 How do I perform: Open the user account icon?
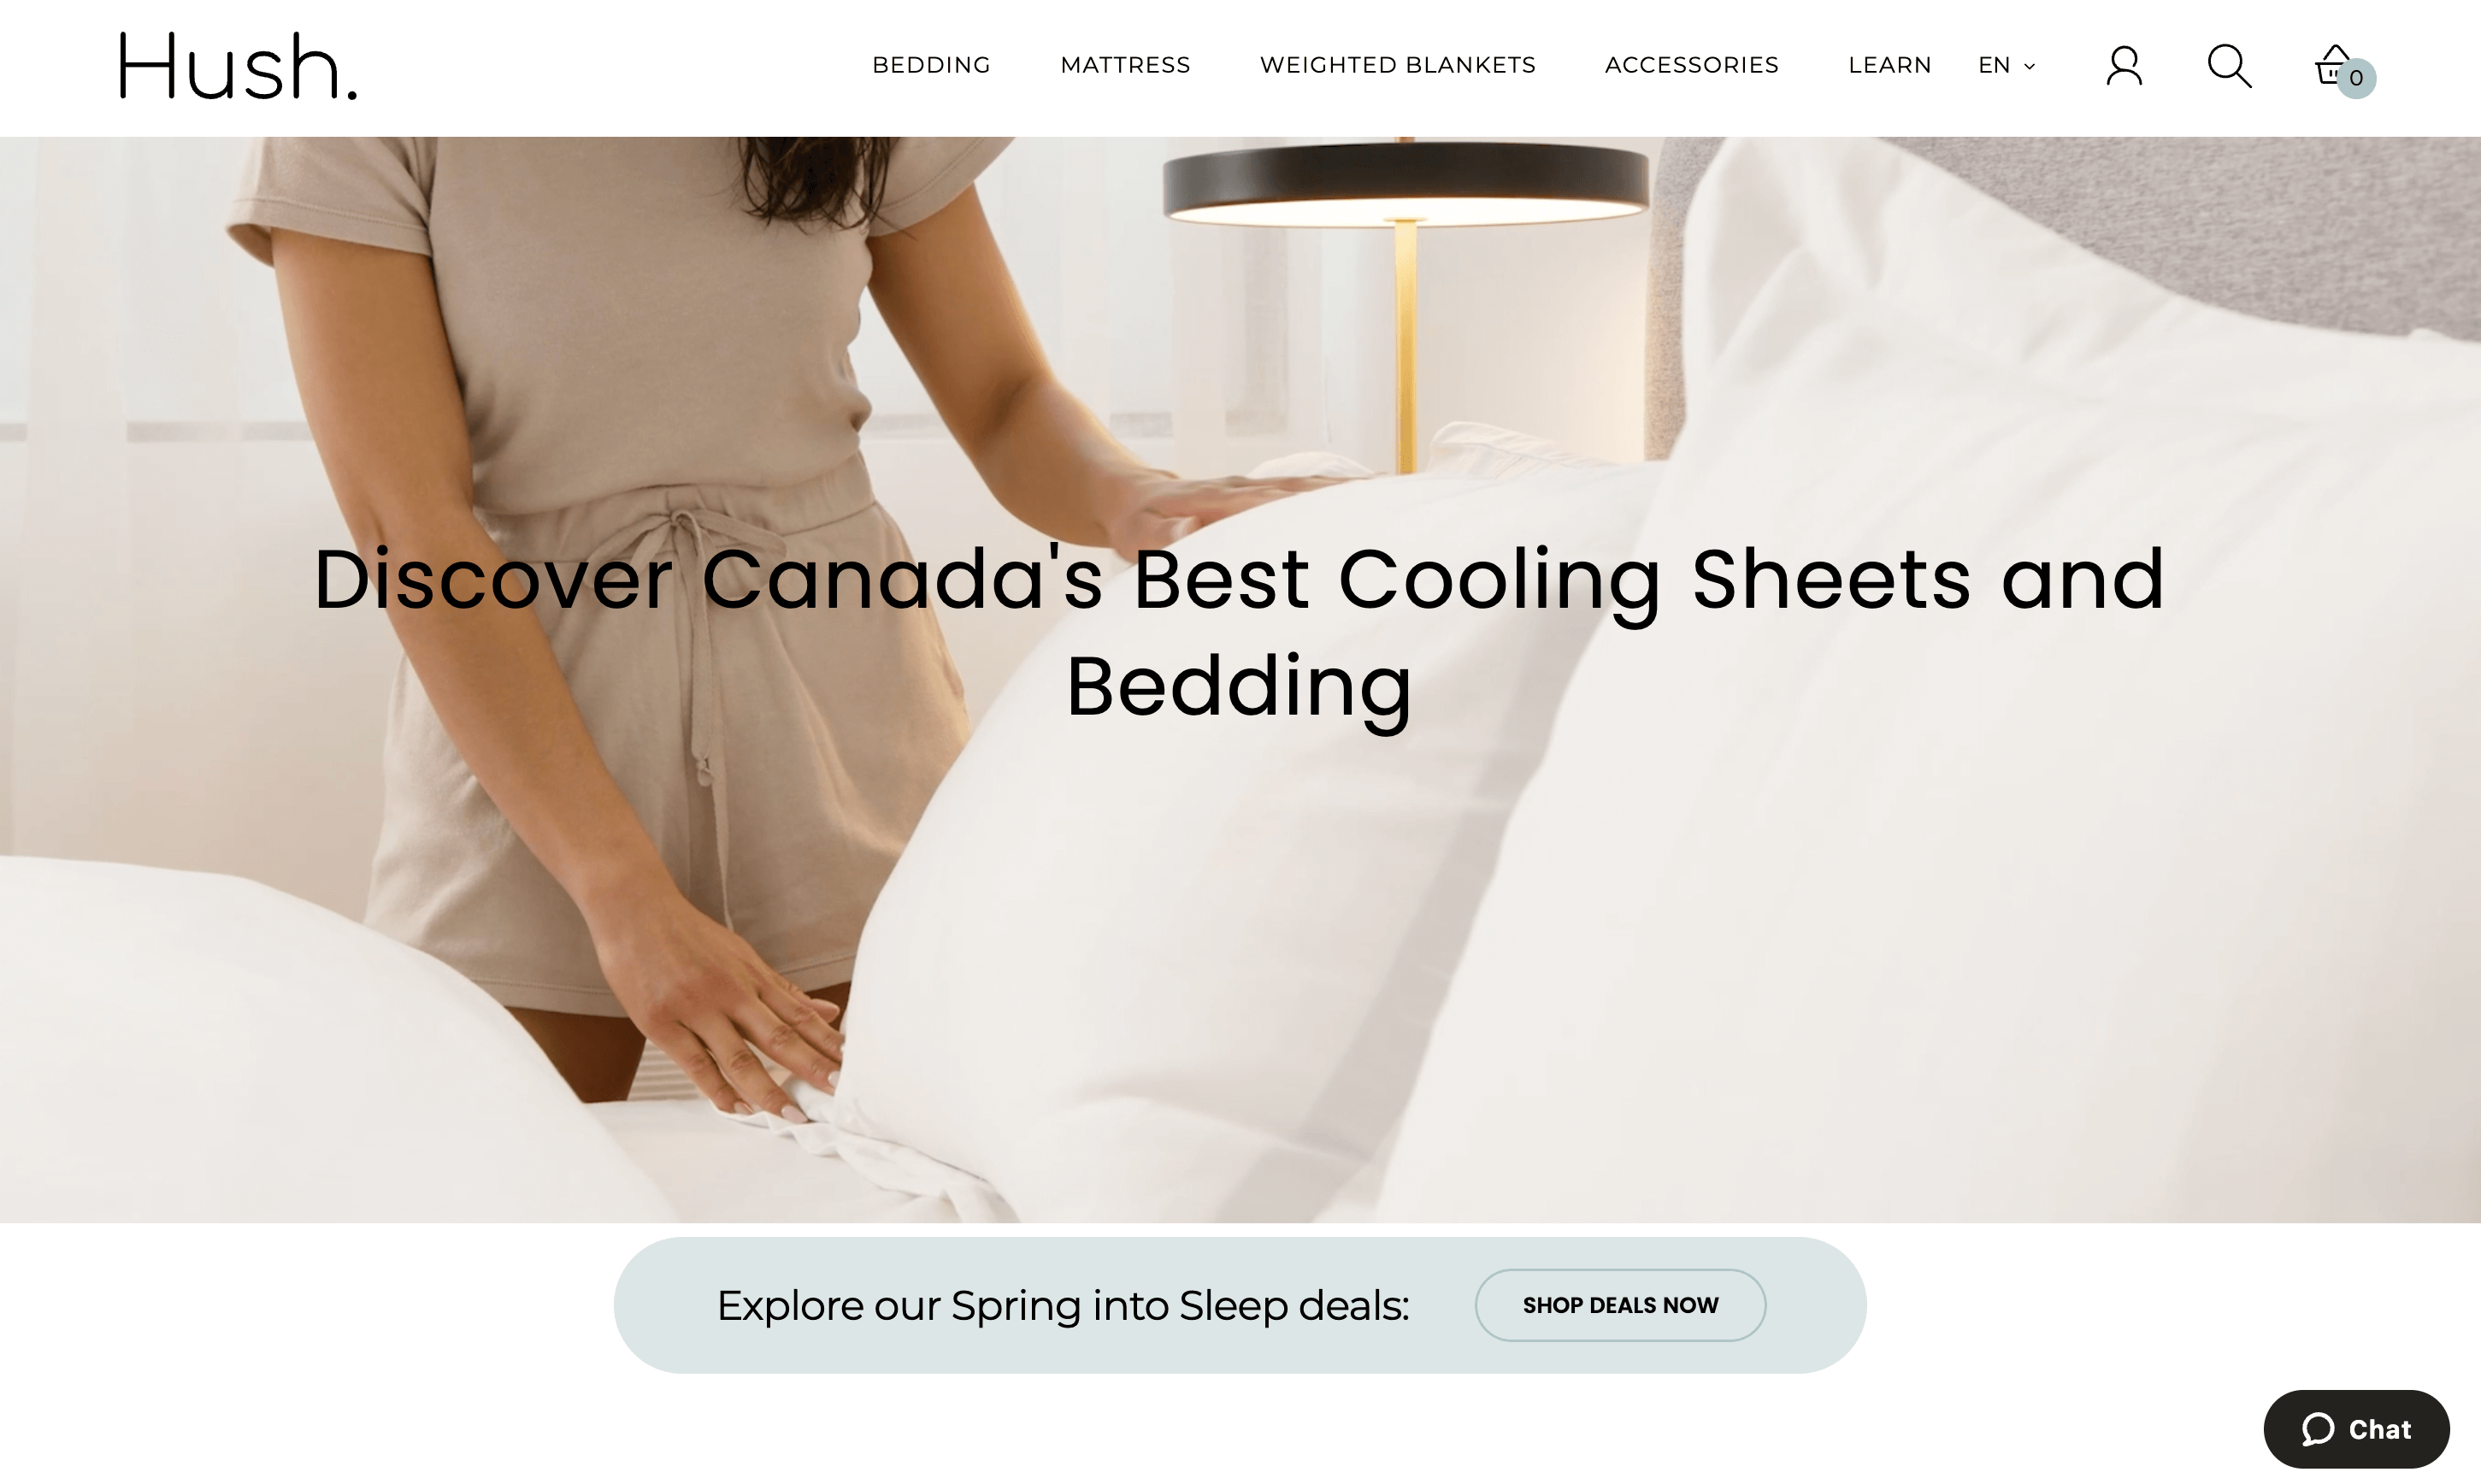(2124, 65)
